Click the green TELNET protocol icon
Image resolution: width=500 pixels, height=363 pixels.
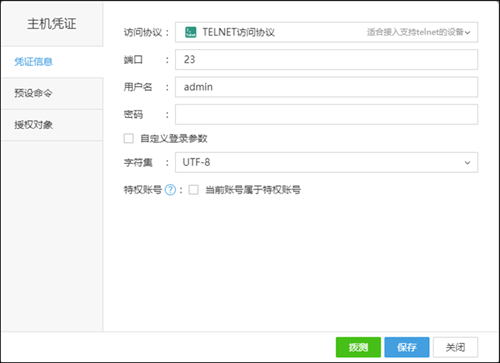pos(191,32)
